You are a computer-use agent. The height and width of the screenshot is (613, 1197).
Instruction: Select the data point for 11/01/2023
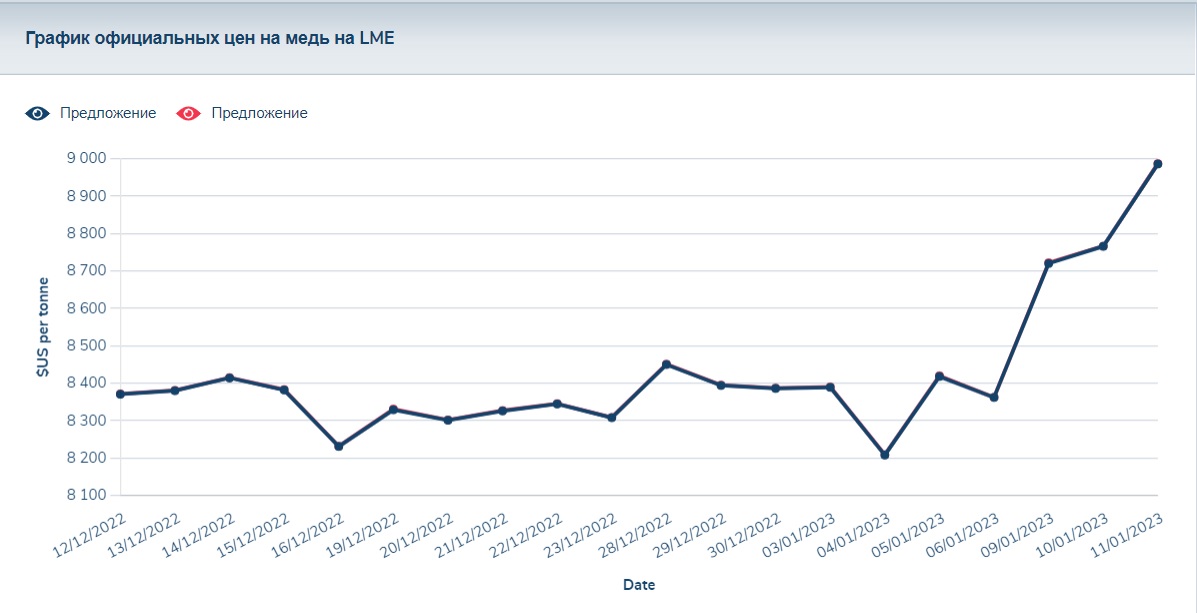(x=1157, y=164)
